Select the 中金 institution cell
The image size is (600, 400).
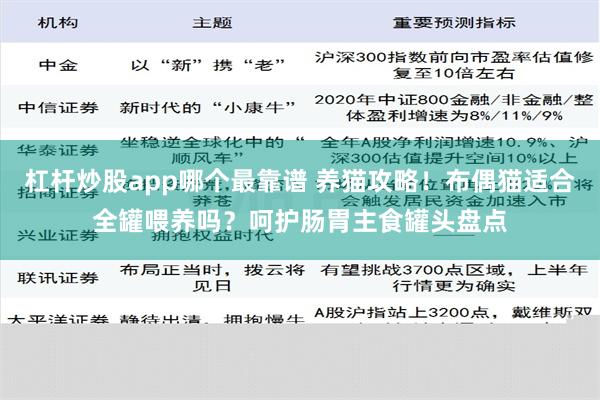point(58,65)
